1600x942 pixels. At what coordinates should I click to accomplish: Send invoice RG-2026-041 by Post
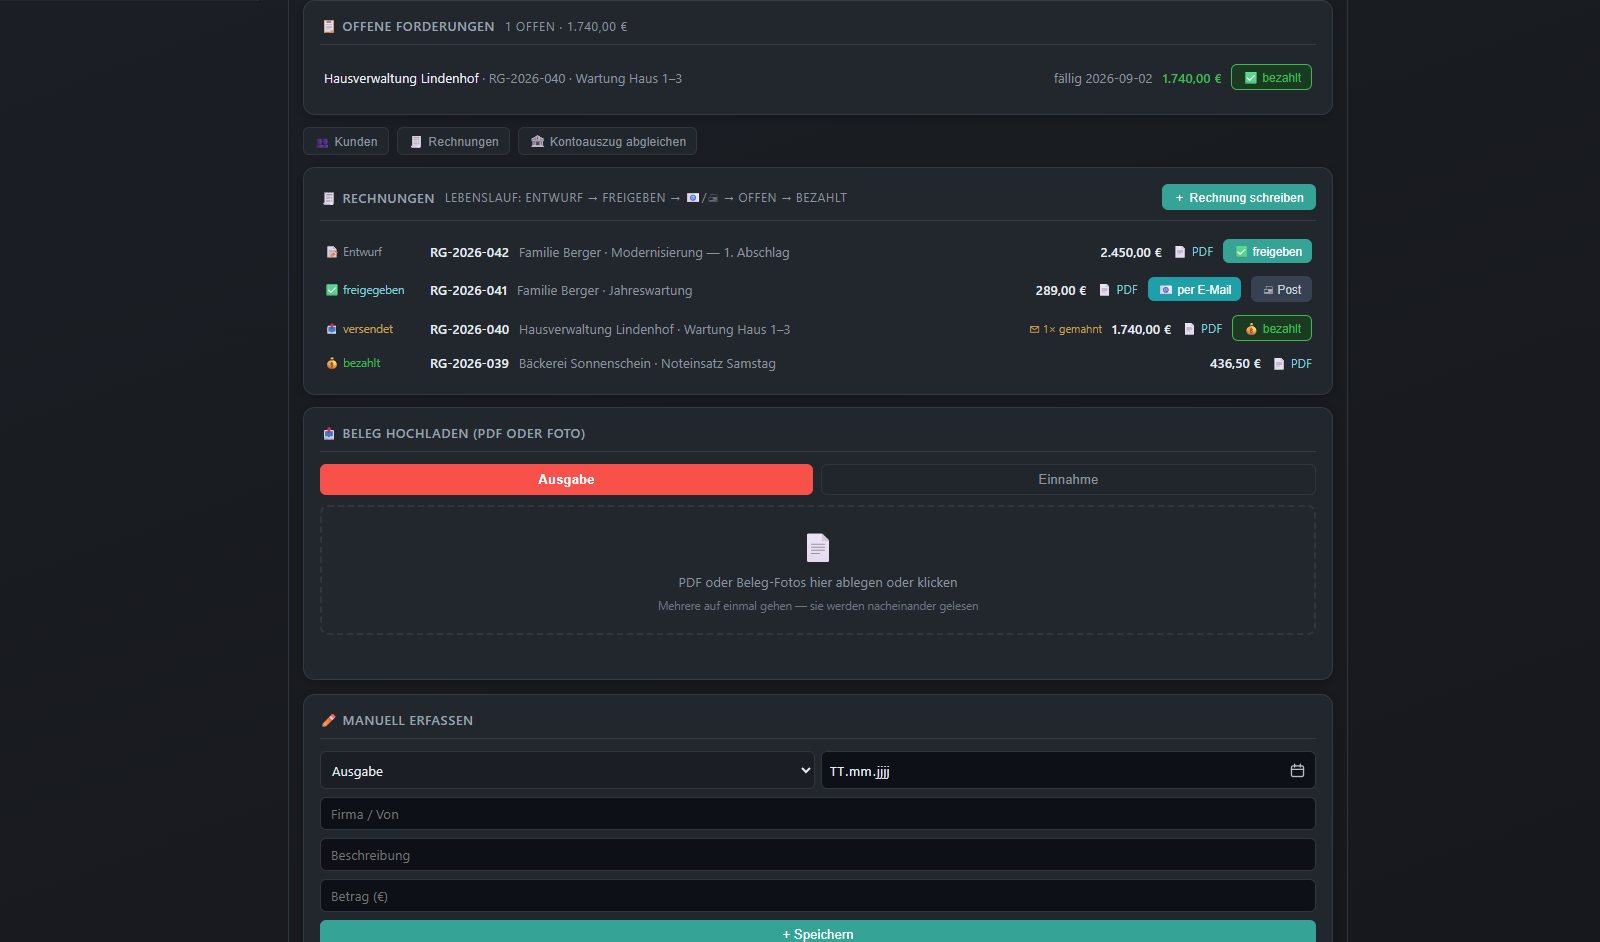tap(1281, 290)
